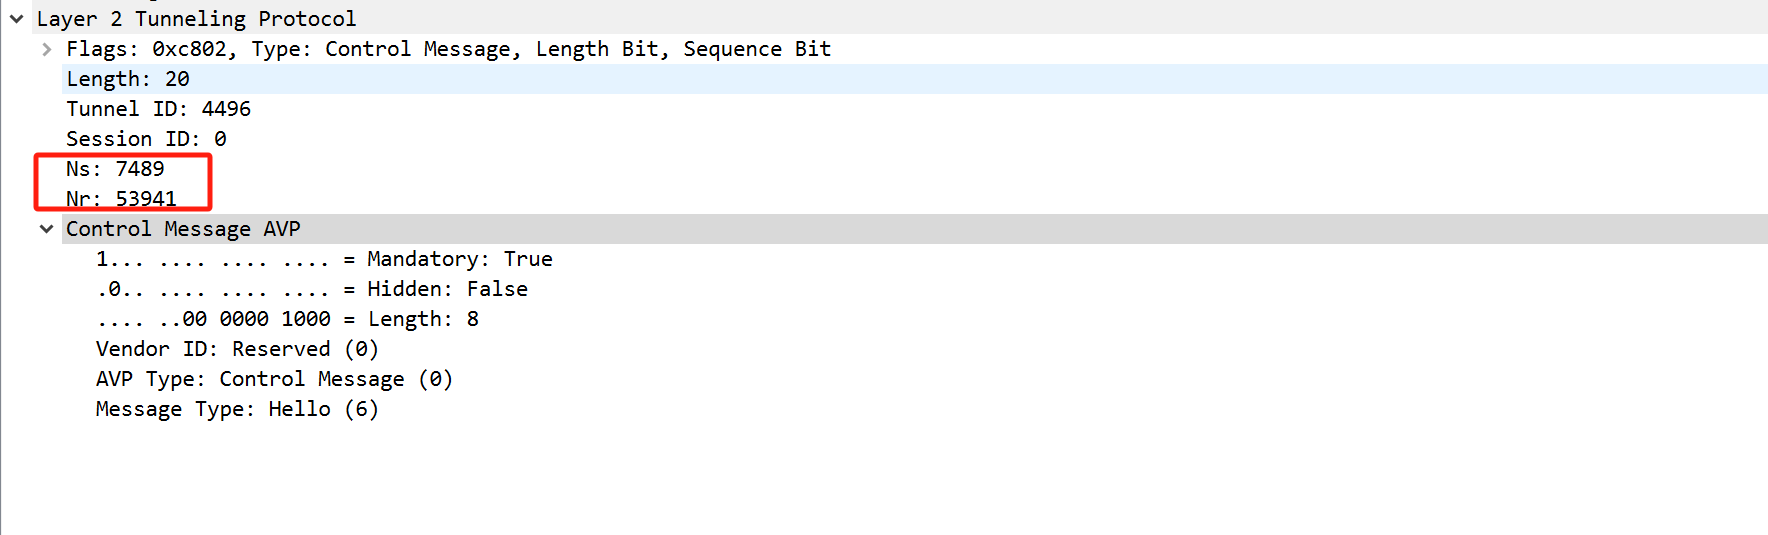Select the Nr: 53941 field
The image size is (1768, 535).
click(x=121, y=198)
